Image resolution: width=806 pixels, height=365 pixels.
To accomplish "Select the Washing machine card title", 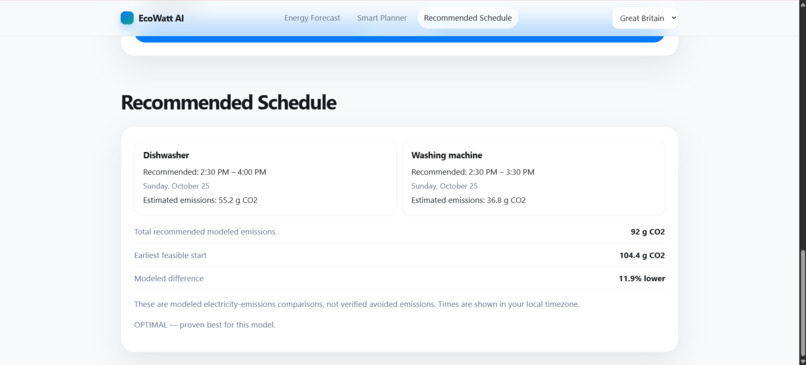I will point(447,155).
